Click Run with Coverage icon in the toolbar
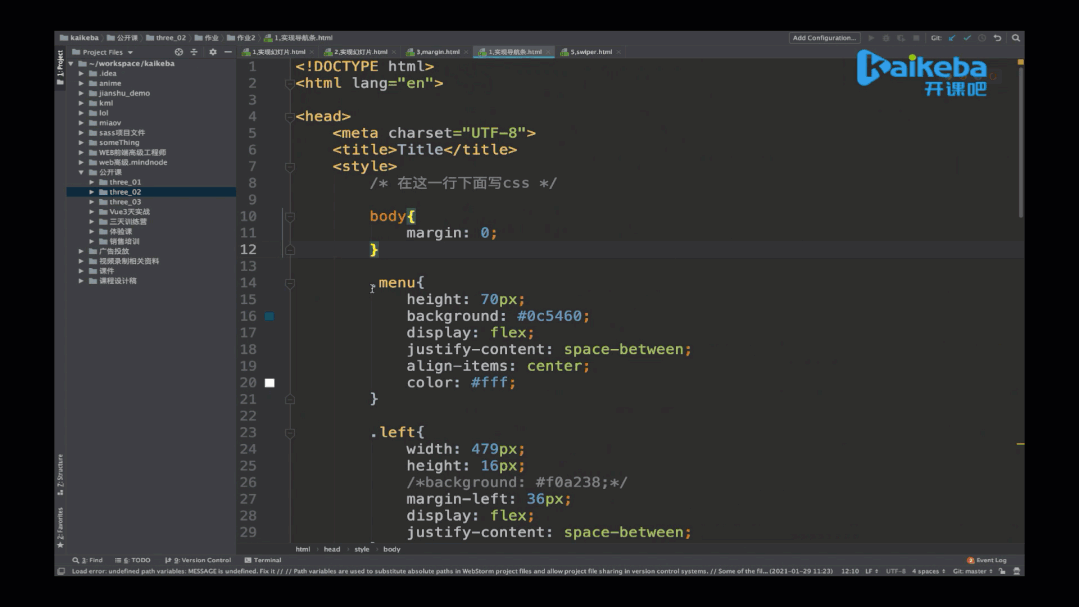The width and height of the screenshot is (1079, 607). [901, 38]
